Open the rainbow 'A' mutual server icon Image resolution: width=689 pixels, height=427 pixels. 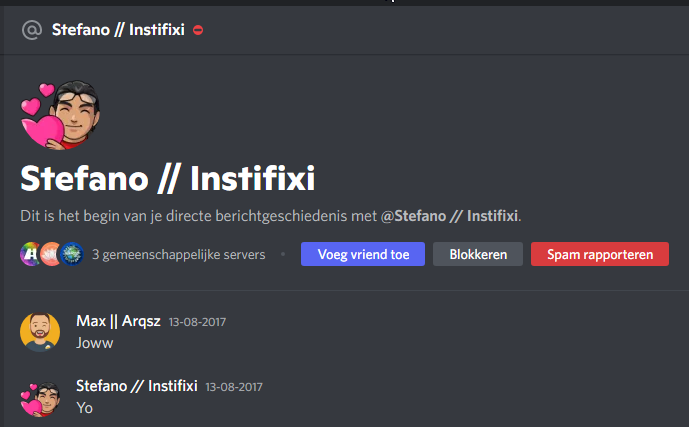point(30,254)
